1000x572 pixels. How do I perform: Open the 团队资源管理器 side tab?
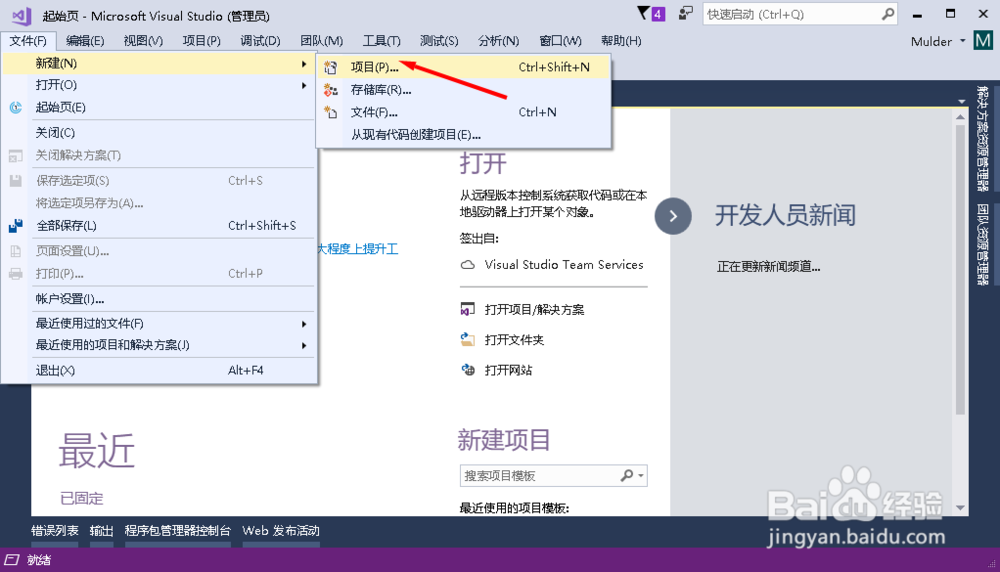(983, 244)
